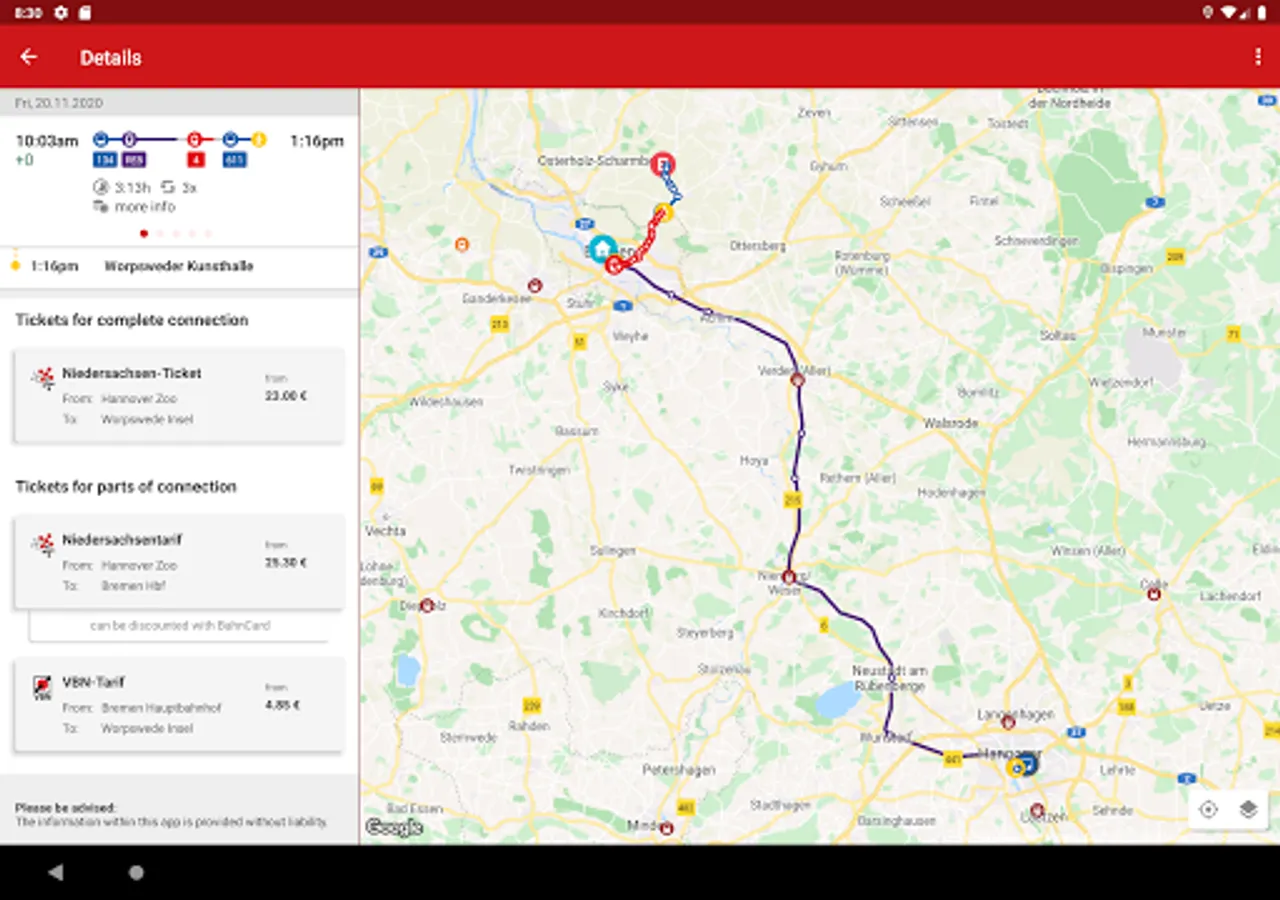Click the cyan house marker at Bremen

[602, 248]
